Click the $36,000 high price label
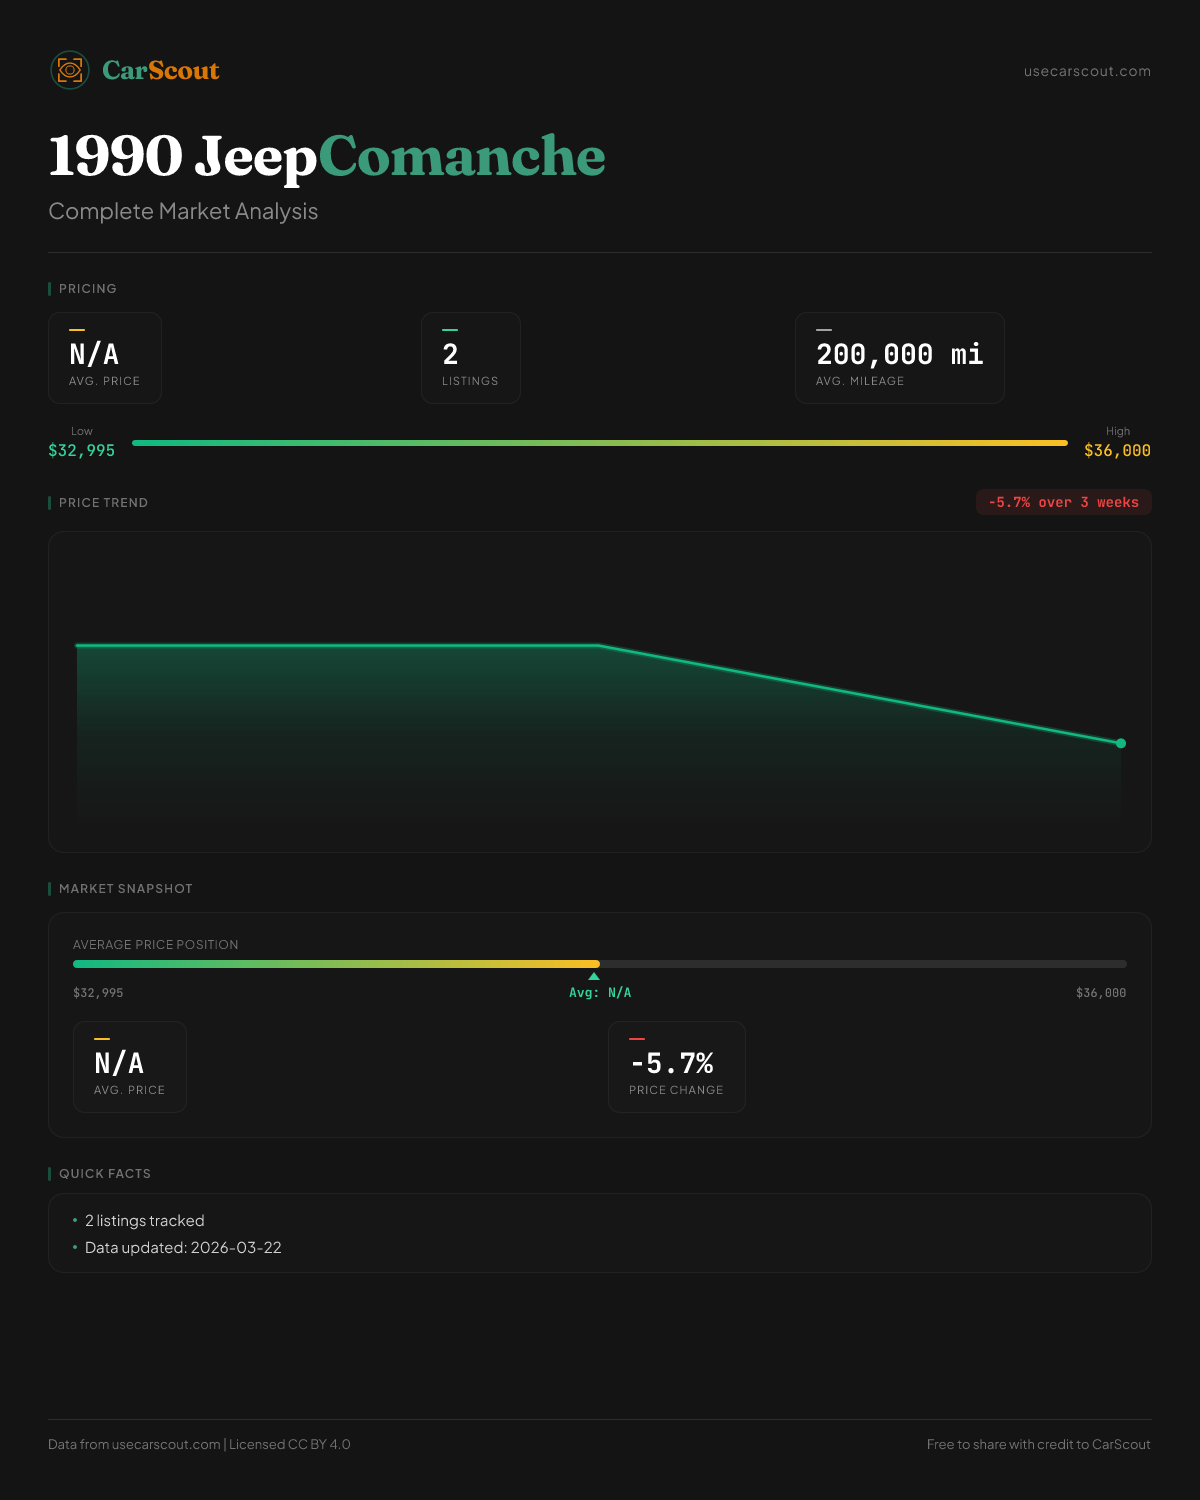Screen dimensions: 1200x1500 tap(1117, 450)
